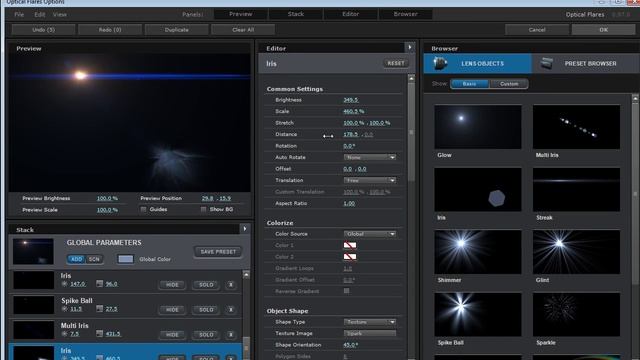Screen dimensions: 640x360
Task: Open the File menu
Action: 19,14
